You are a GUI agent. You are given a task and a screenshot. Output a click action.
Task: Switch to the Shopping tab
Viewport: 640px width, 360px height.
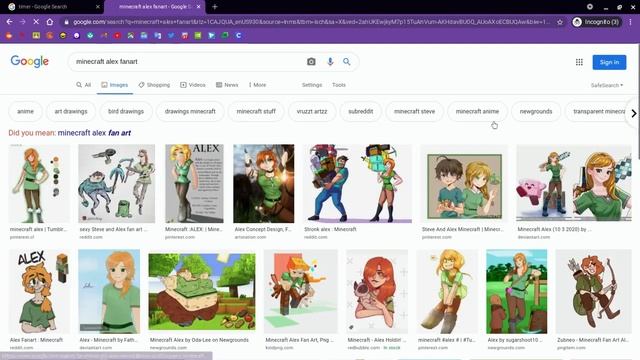tap(154, 85)
